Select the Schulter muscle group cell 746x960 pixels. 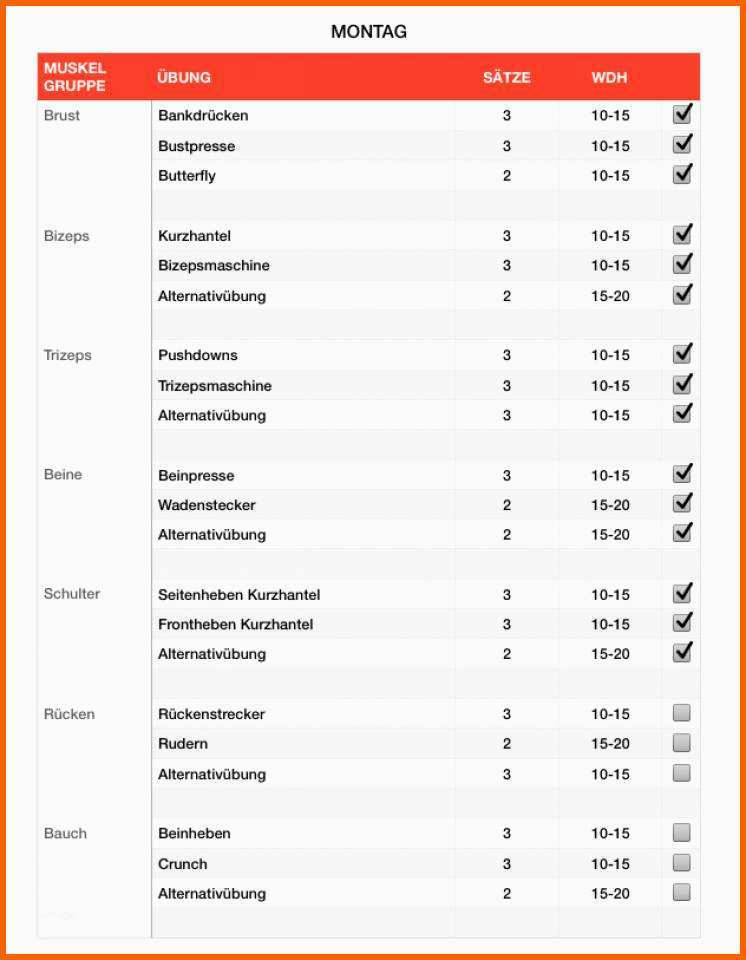coord(72,594)
